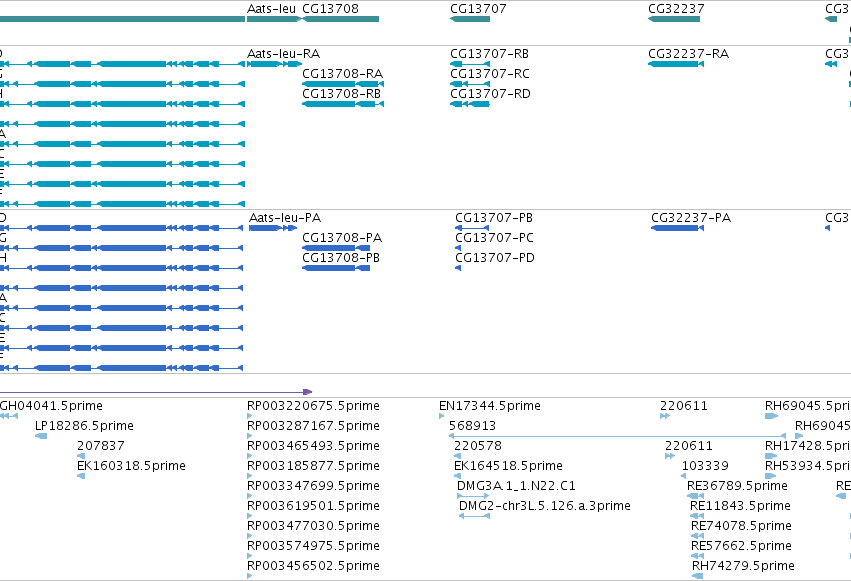Open the RH74279.5prime EST label

(743, 566)
